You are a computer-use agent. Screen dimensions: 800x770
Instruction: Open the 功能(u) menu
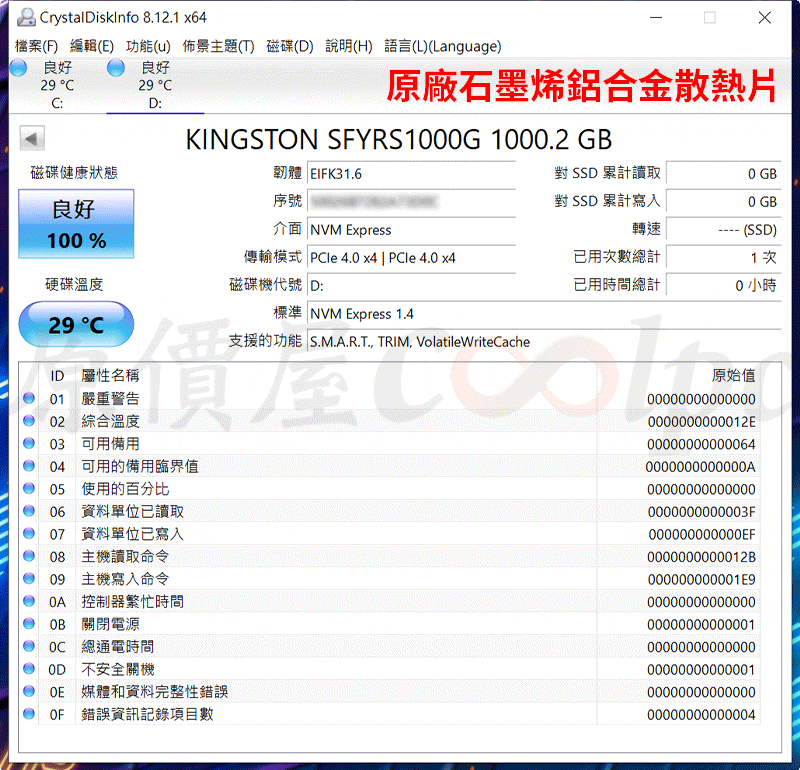click(148, 46)
